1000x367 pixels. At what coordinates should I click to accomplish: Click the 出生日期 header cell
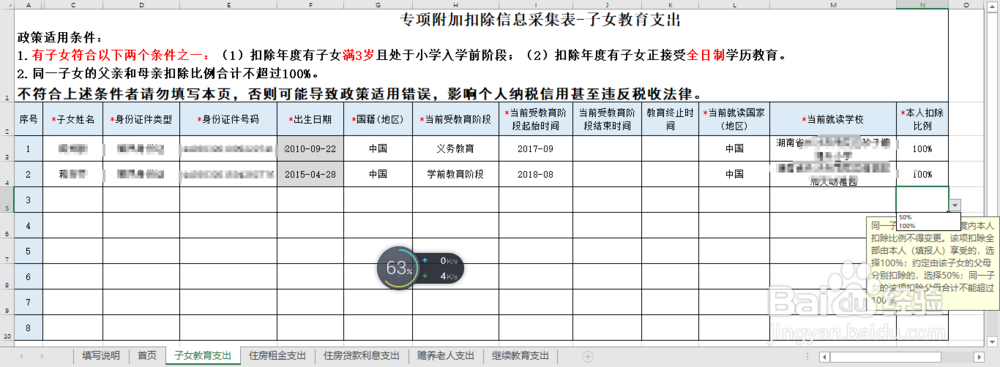pyautogui.click(x=311, y=119)
